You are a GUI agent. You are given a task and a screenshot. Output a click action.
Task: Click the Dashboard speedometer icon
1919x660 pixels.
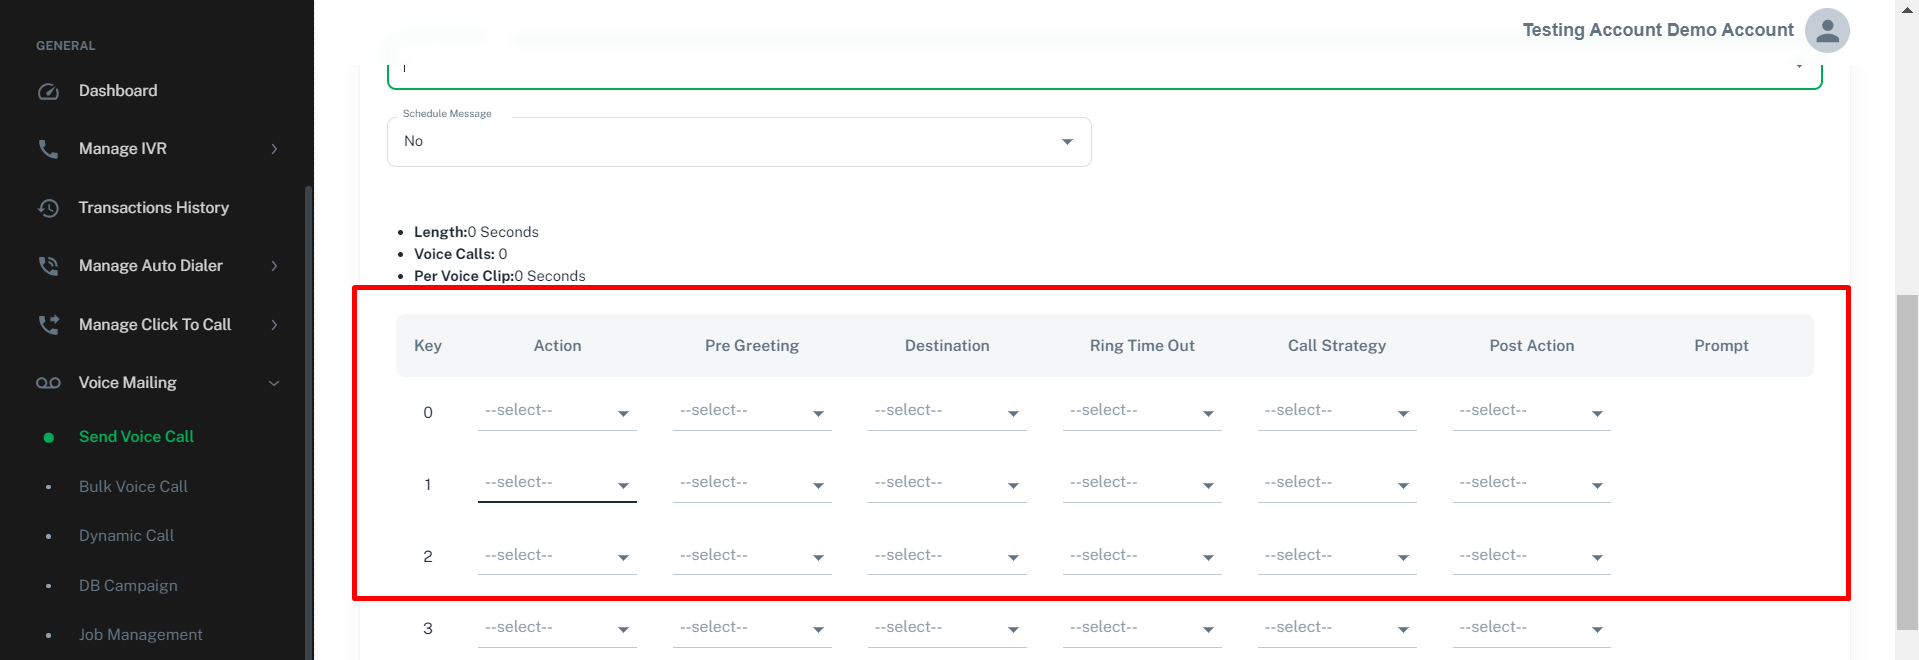coord(48,91)
